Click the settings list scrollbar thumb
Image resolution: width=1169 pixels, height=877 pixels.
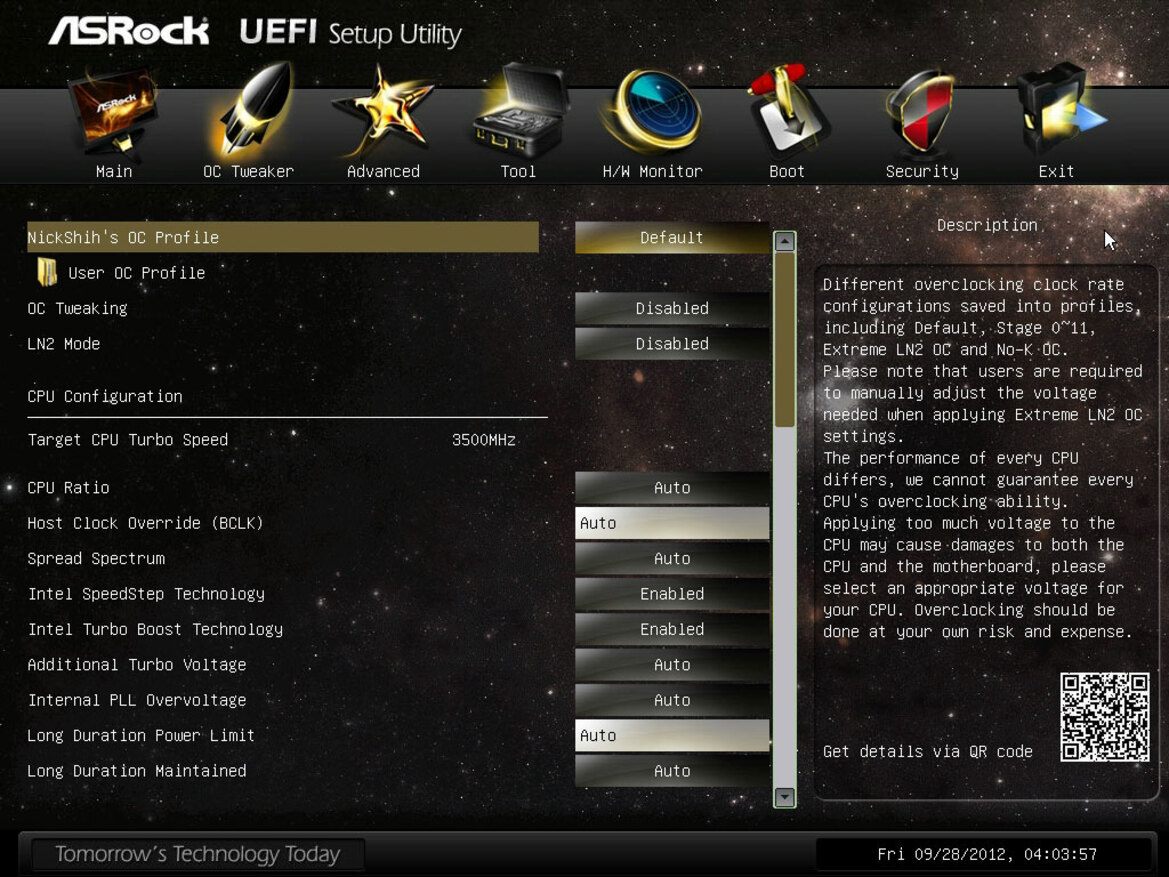[784, 340]
